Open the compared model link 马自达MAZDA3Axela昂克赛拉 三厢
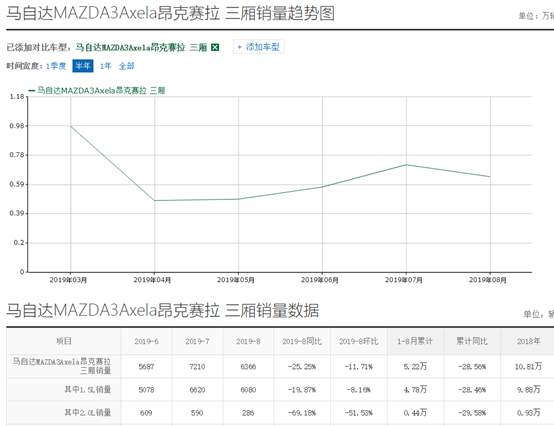Viewport: 554px width, 426px height. pyautogui.click(x=141, y=47)
